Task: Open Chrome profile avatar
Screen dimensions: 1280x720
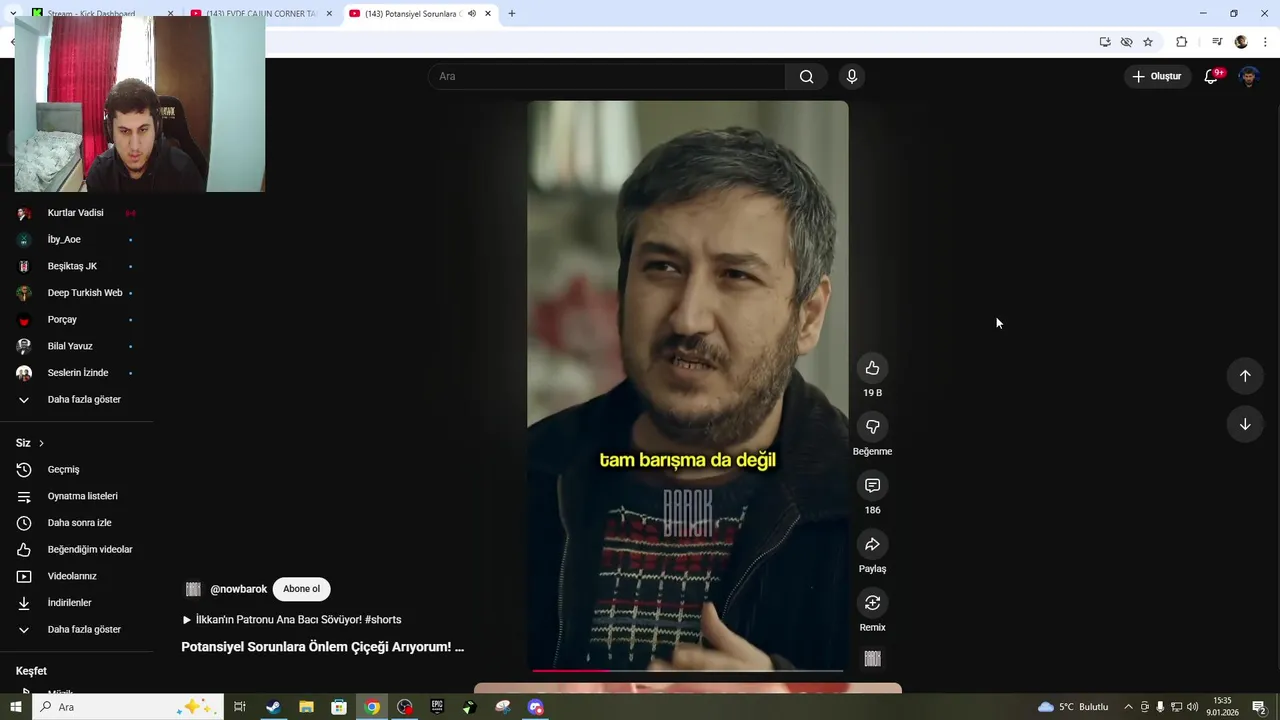Action: pos(1241,42)
